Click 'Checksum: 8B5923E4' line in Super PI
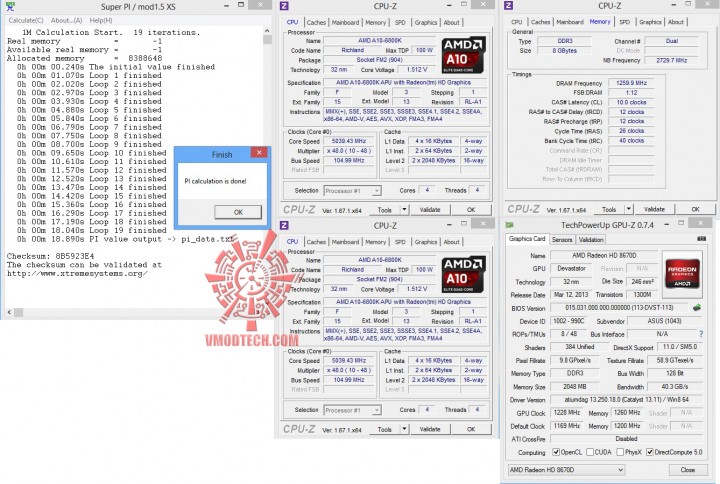The height and width of the screenshot is (484, 720). tap(50, 256)
